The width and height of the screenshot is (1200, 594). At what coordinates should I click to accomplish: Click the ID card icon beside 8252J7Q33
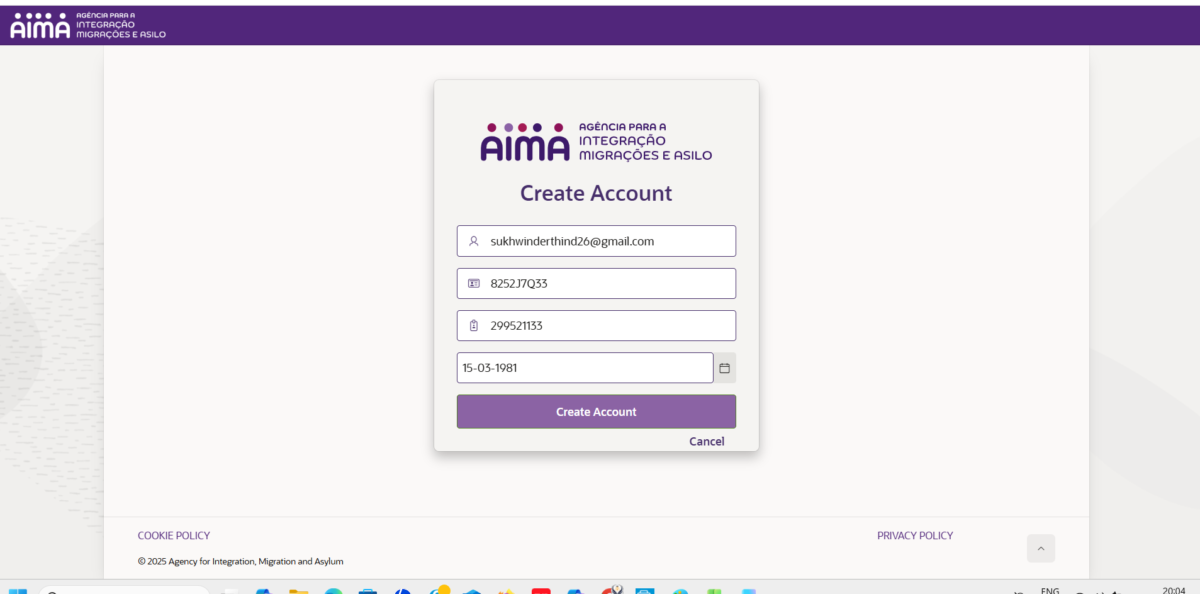(x=474, y=283)
